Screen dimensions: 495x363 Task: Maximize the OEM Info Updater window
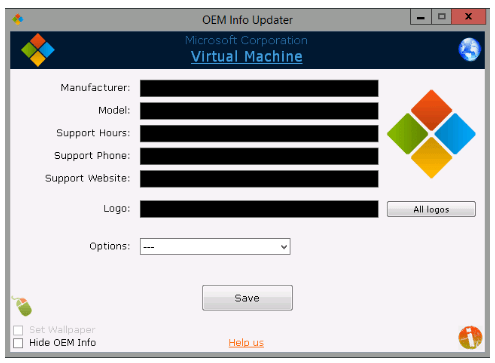click(442, 17)
